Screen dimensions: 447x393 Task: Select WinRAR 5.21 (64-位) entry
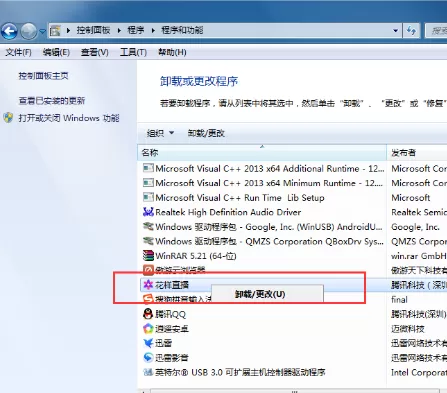(196, 256)
